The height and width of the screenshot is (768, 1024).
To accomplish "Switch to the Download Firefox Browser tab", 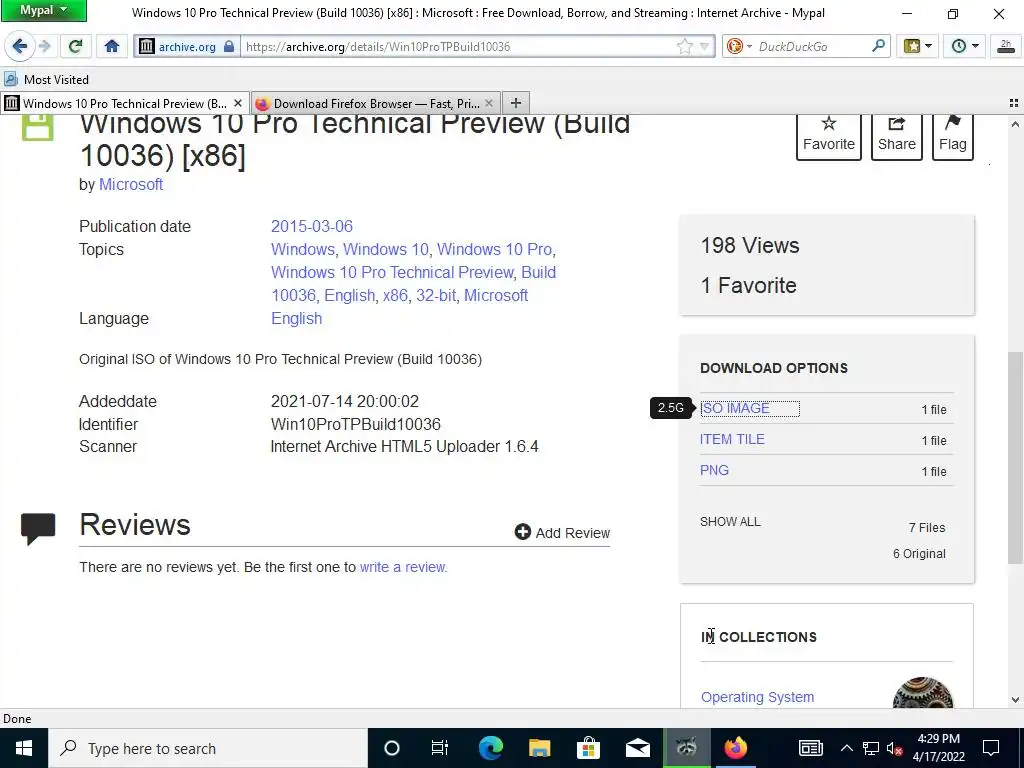I will (x=376, y=103).
